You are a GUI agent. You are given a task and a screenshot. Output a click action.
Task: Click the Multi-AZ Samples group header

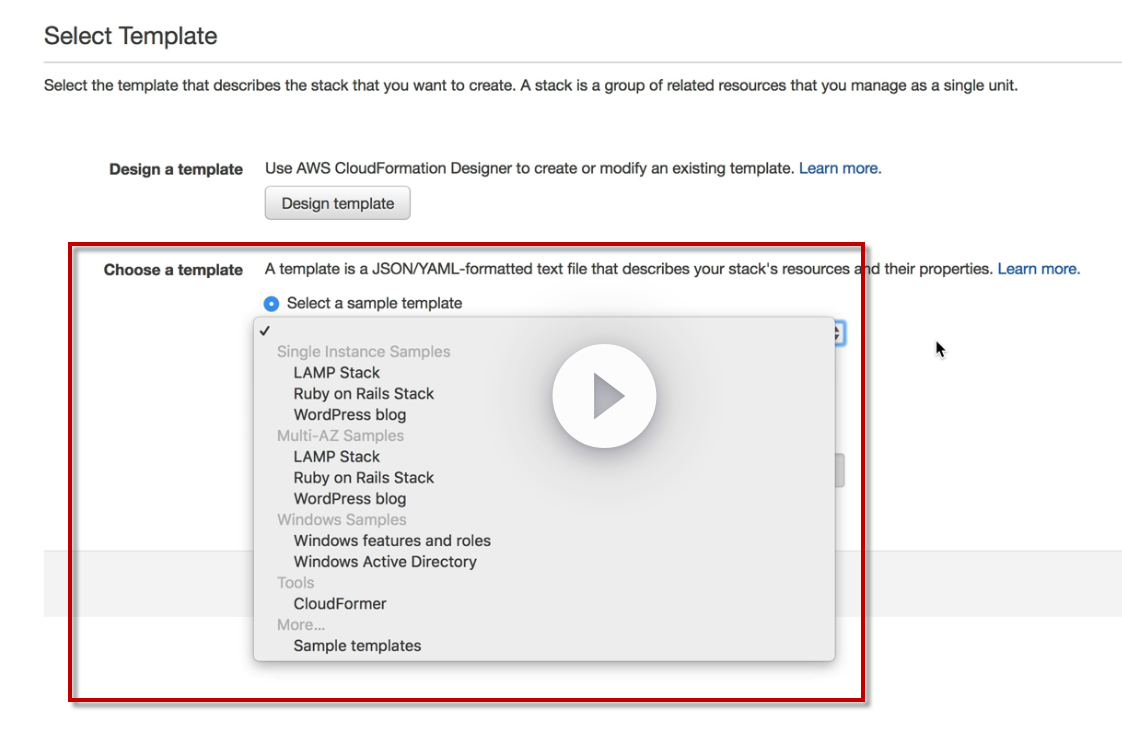click(x=340, y=435)
